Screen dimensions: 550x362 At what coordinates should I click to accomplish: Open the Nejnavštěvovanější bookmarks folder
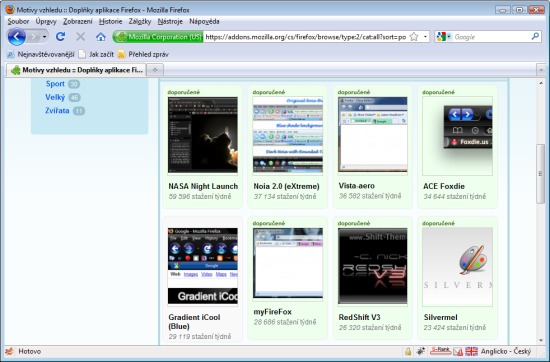[41, 54]
